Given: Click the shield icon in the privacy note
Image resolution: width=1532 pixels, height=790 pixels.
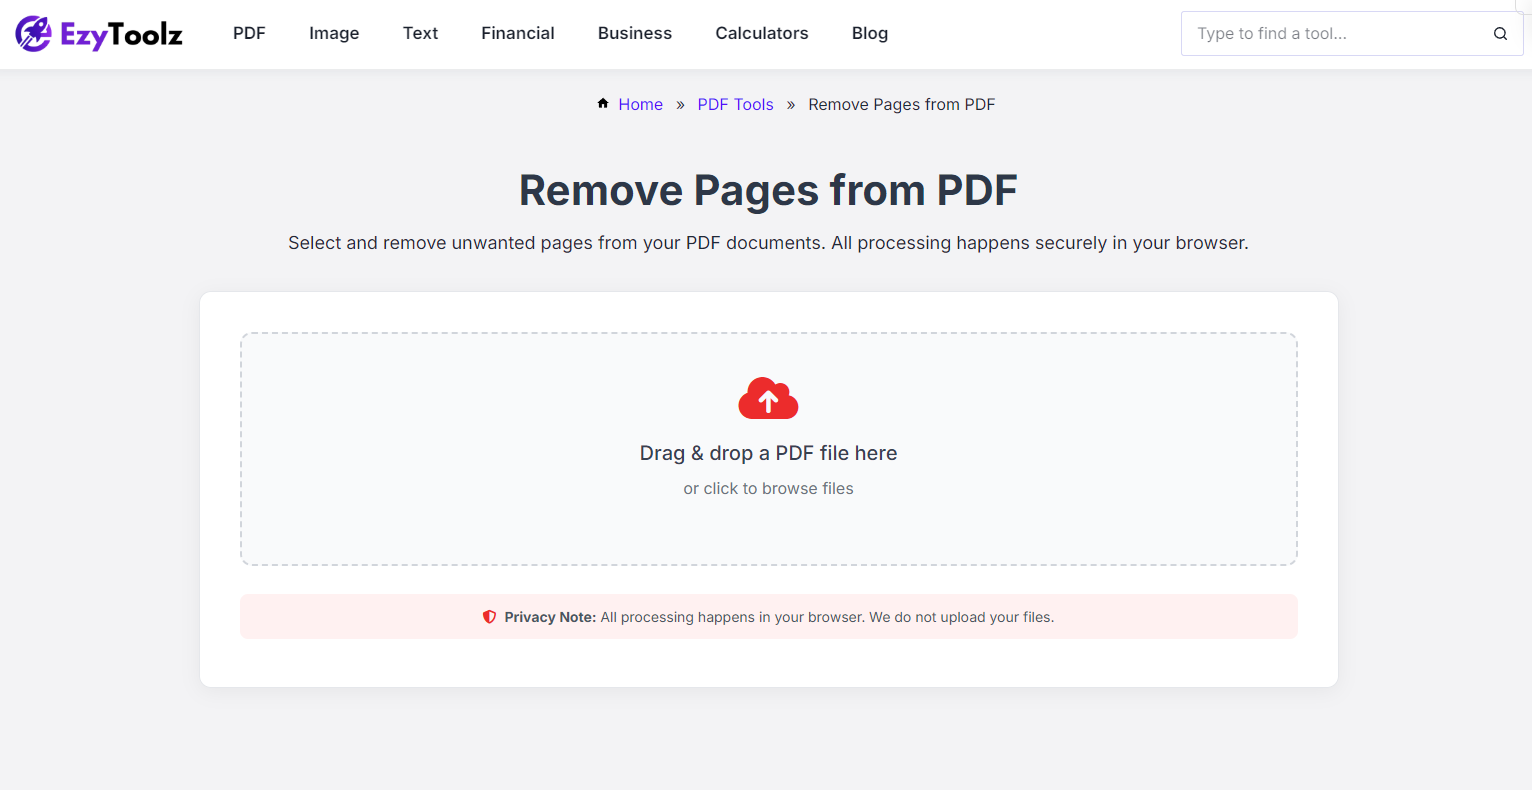Looking at the screenshot, I should coord(490,617).
